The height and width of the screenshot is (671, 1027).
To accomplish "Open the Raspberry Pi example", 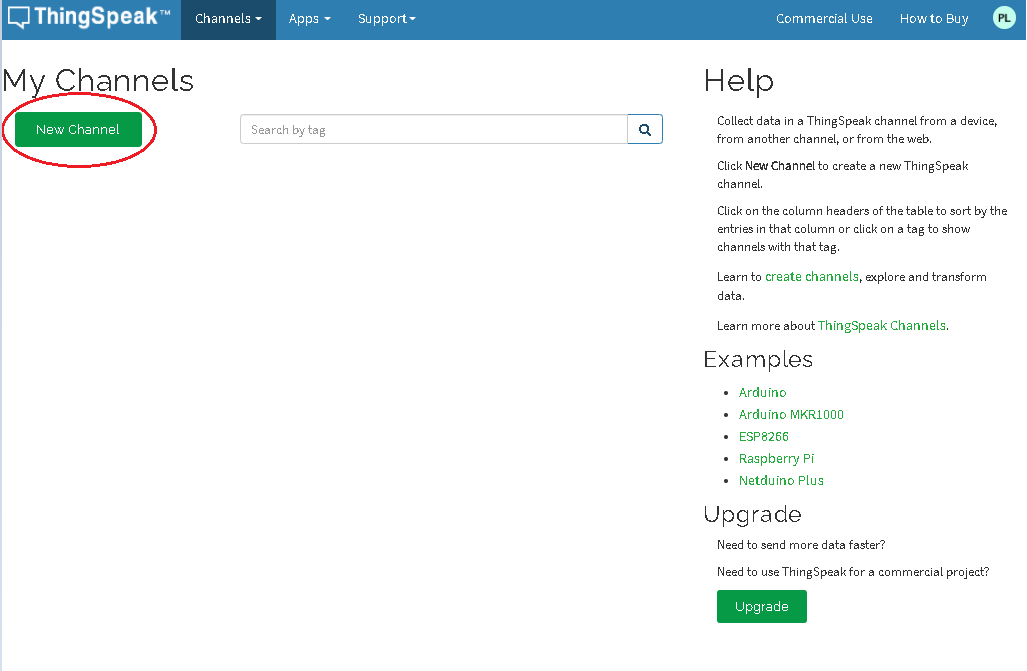I will pyautogui.click(x=776, y=458).
